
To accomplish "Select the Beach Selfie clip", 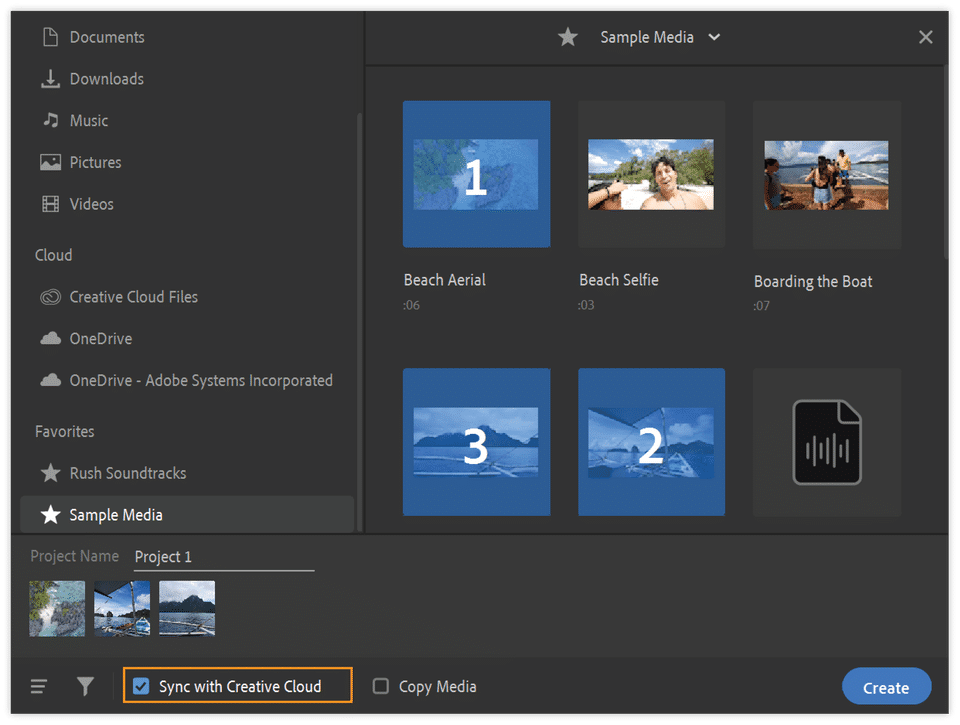I will [x=651, y=174].
